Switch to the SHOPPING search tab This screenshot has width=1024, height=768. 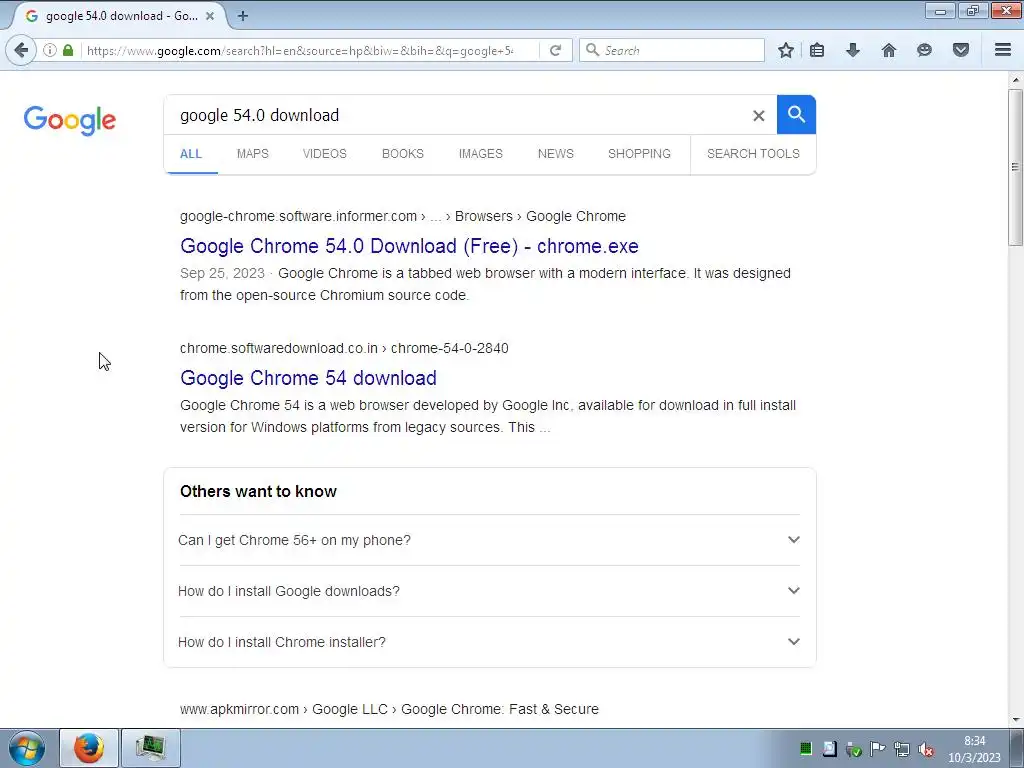639,154
